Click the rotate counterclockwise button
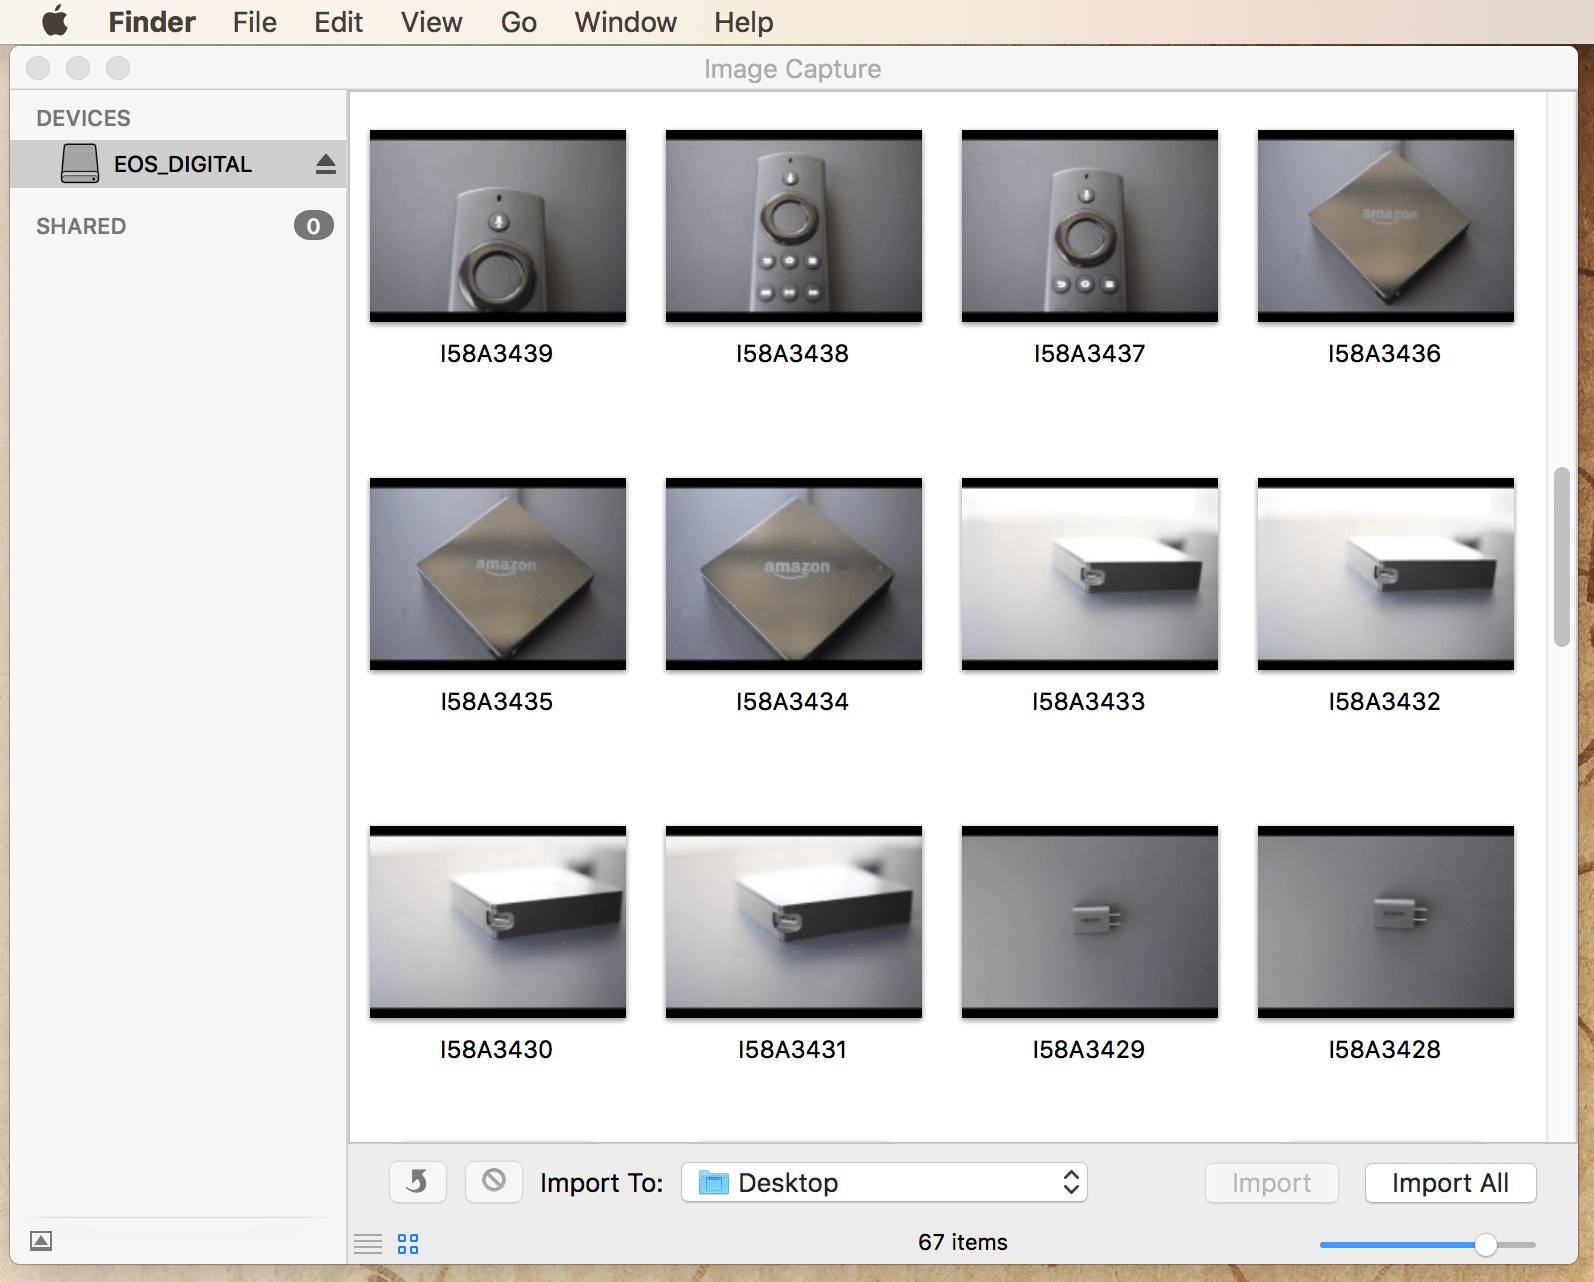This screenshot has height=1282, width=1594. point(417,1182)
